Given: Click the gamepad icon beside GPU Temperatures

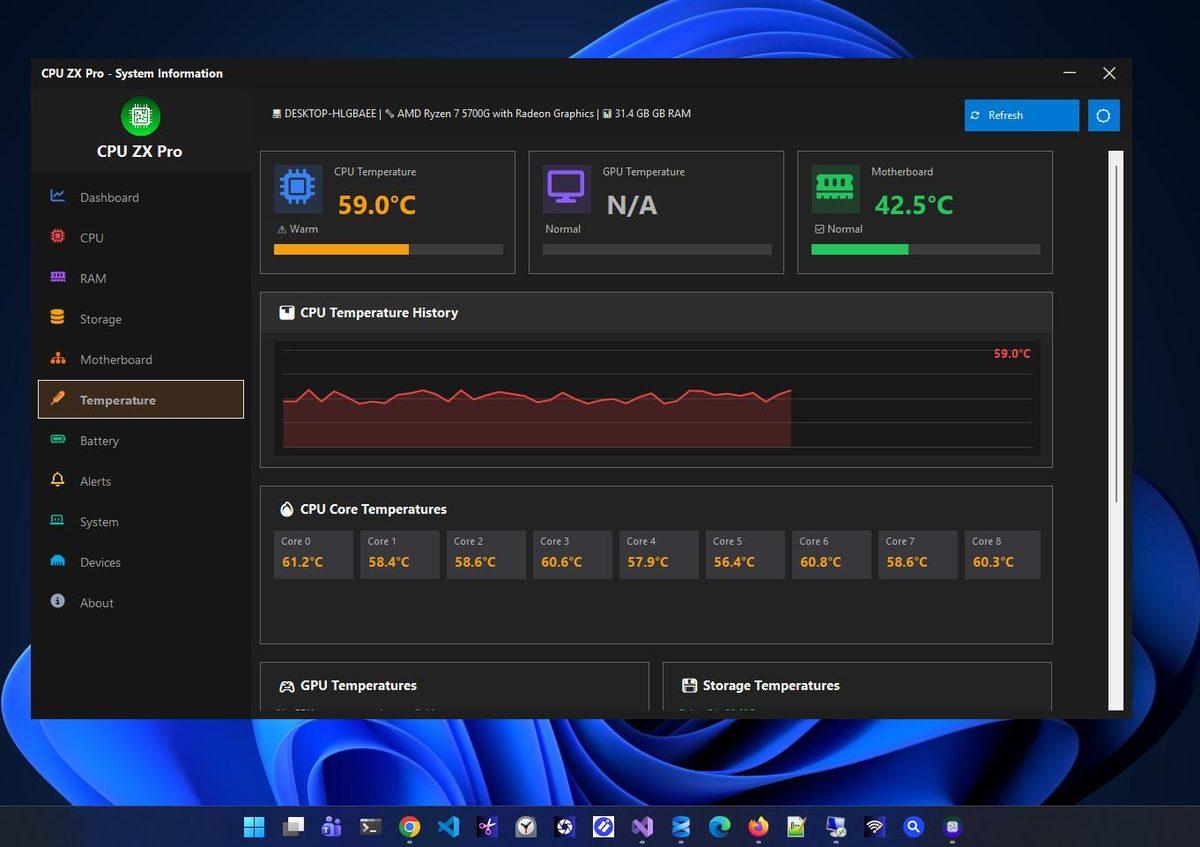Looking at the screenshot, I should click(x=287, y=686).
